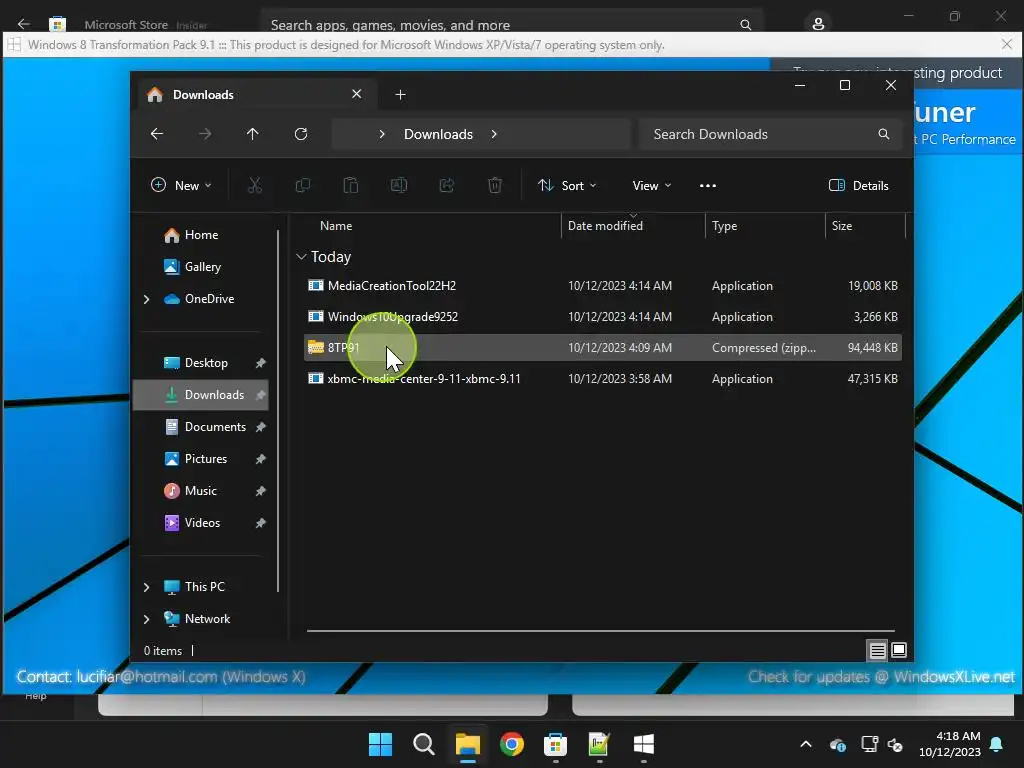Image resolution: width=1024 pixels, height=768 pixels.
Task: Show hidden system tray icons
Action: (806, 744)
